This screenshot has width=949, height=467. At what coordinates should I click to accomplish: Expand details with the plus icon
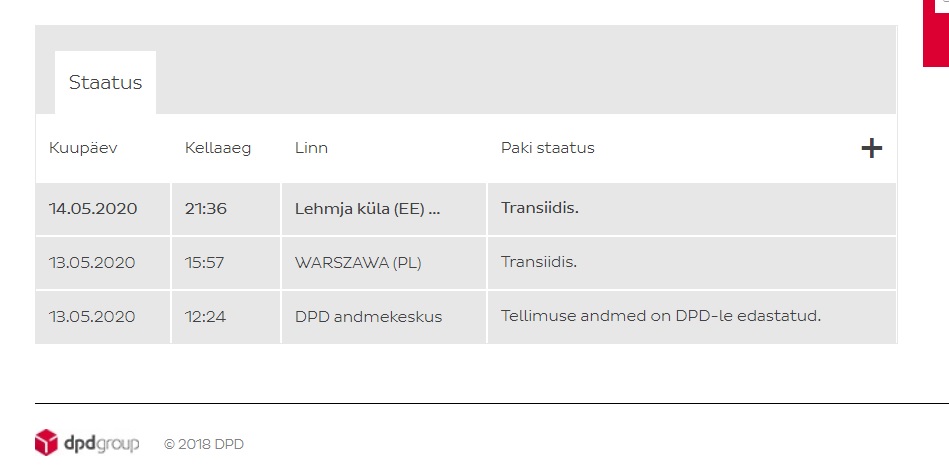point(871,148)
